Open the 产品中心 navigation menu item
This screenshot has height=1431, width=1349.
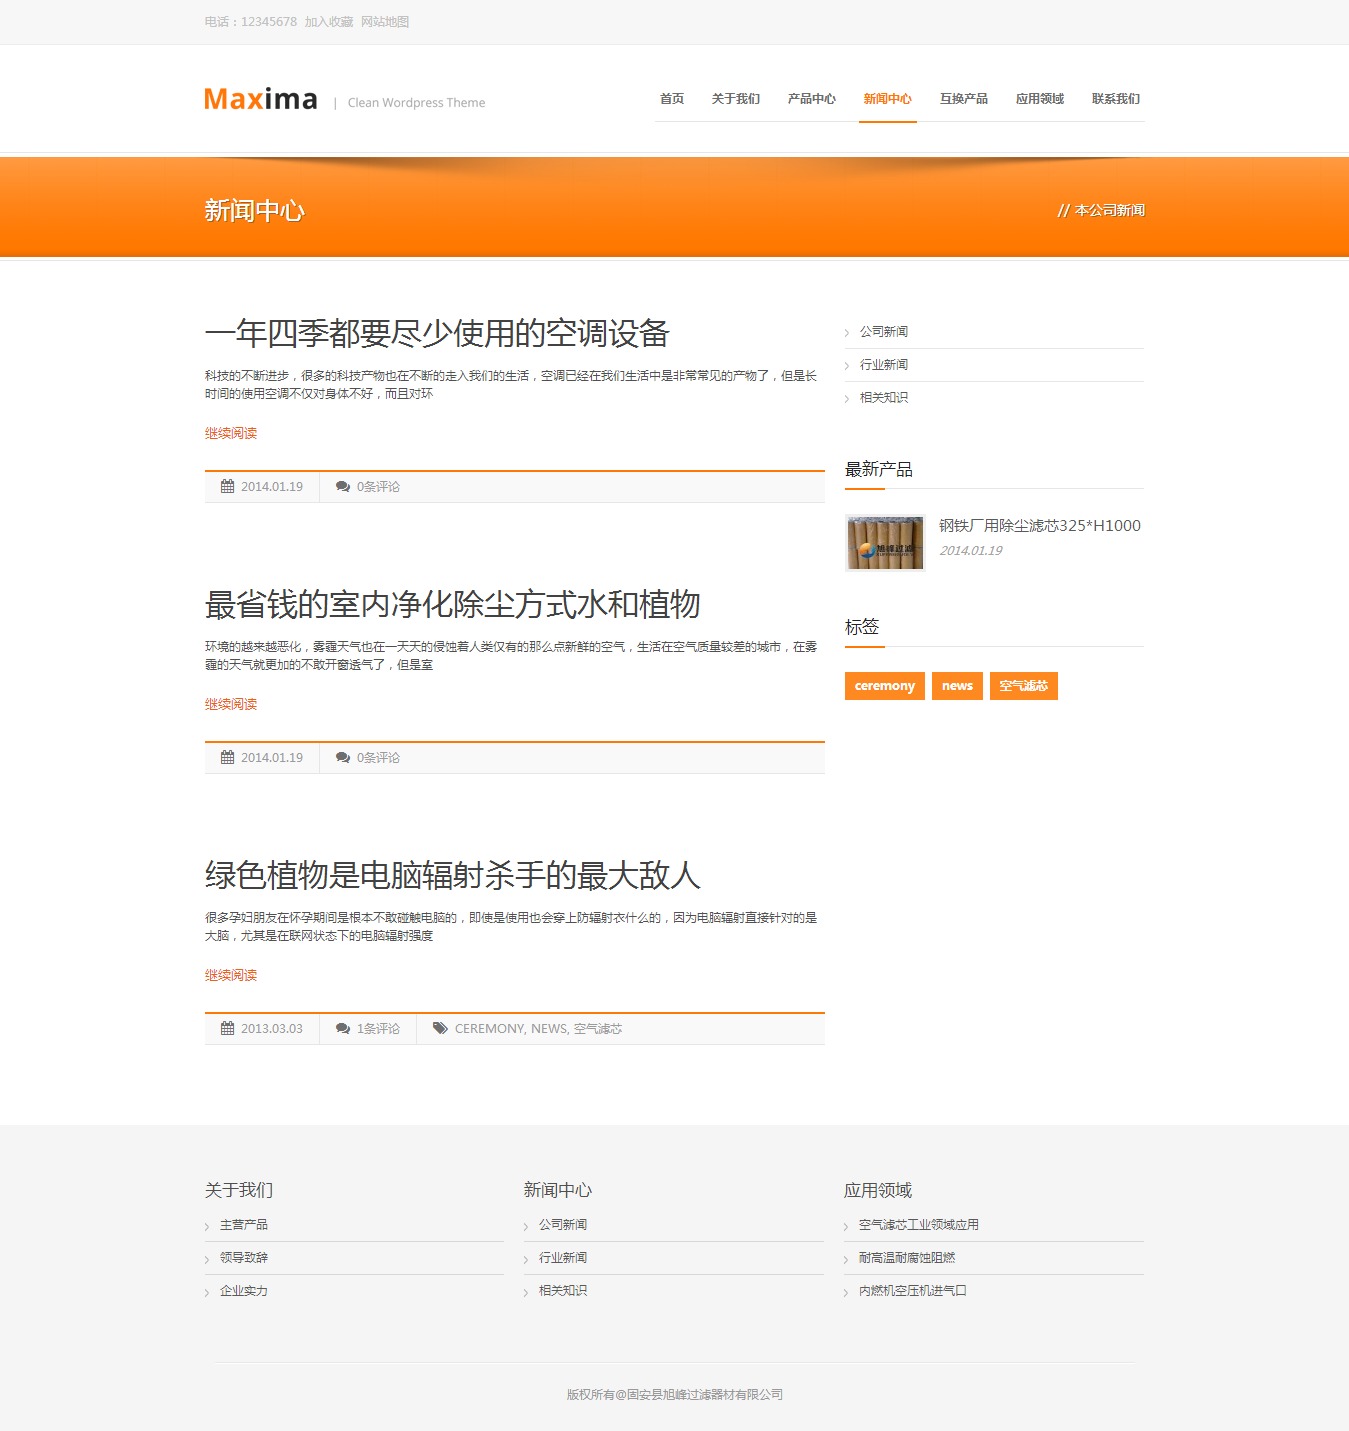(811, 99)
